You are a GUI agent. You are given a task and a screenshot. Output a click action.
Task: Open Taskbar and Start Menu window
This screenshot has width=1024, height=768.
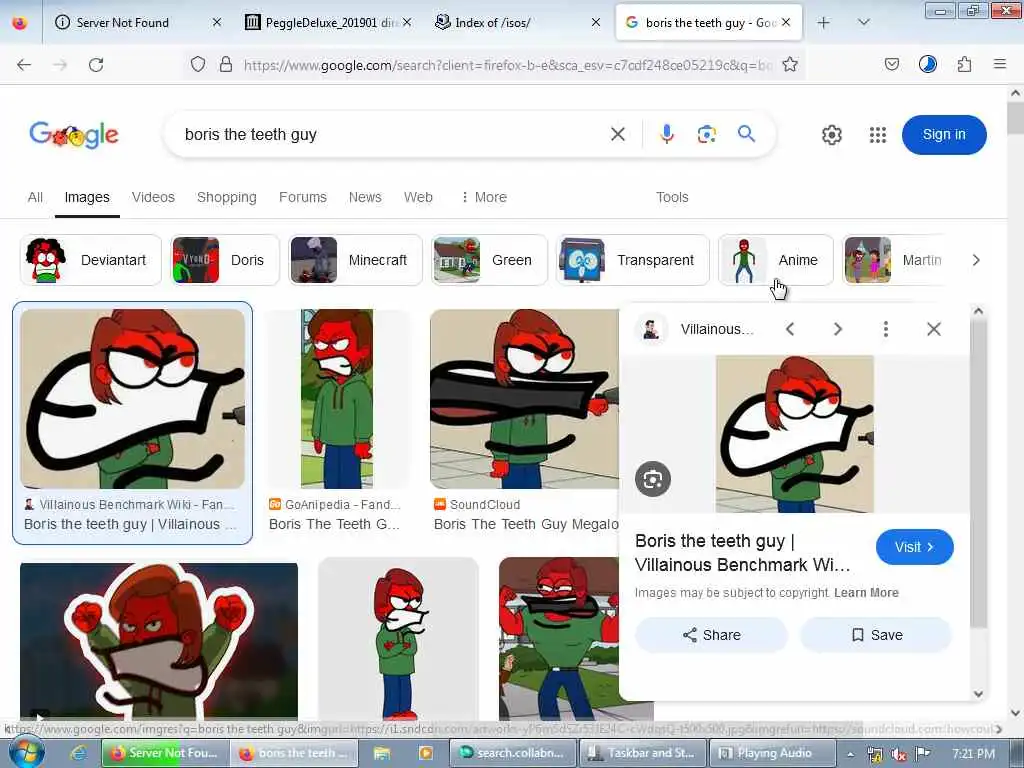pyautogui.click(x=643, y=753)
